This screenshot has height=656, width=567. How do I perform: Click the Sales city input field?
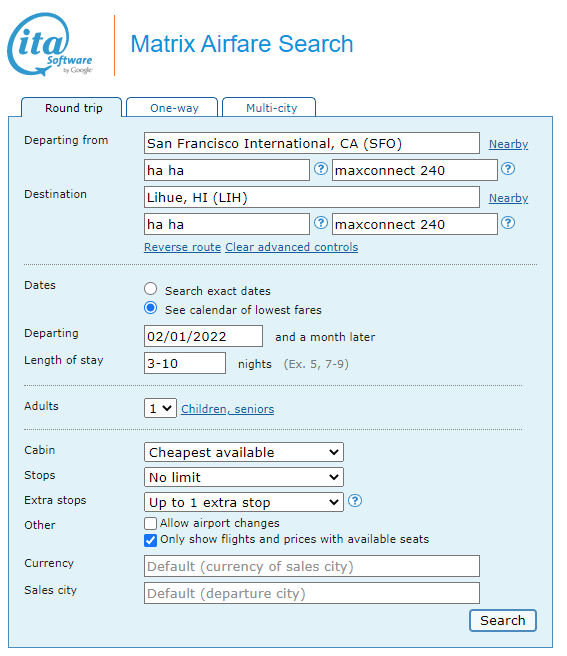pyautogui.click(x=312, y=593)
